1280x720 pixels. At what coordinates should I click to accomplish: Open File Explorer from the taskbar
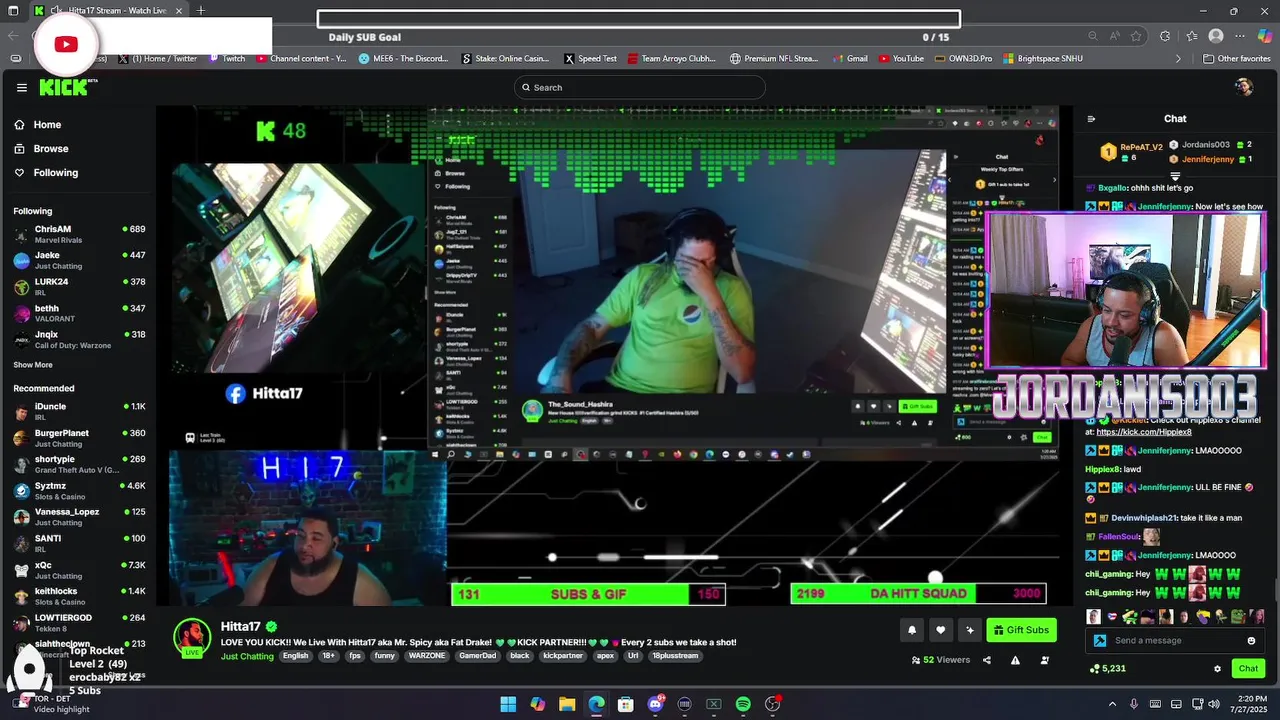[x=567, y=704]
